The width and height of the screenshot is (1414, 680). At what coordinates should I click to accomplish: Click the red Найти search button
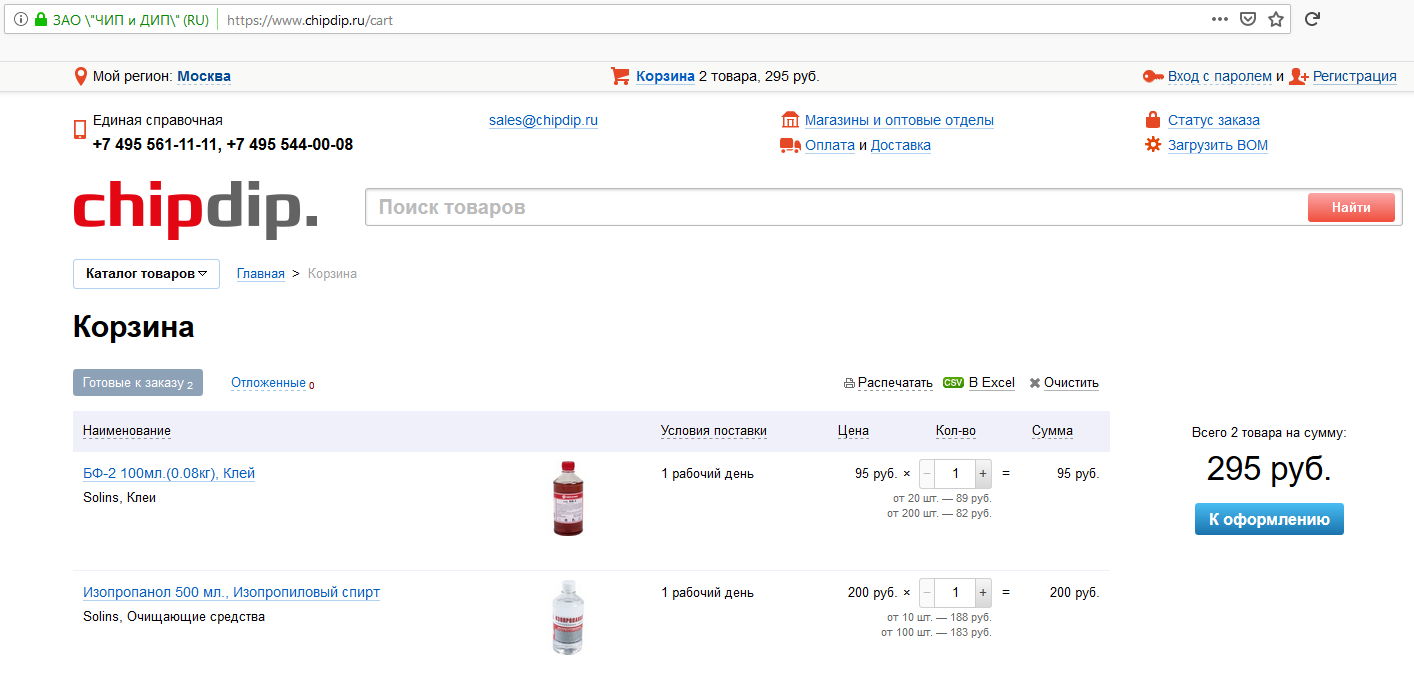tap(1351, 208)
